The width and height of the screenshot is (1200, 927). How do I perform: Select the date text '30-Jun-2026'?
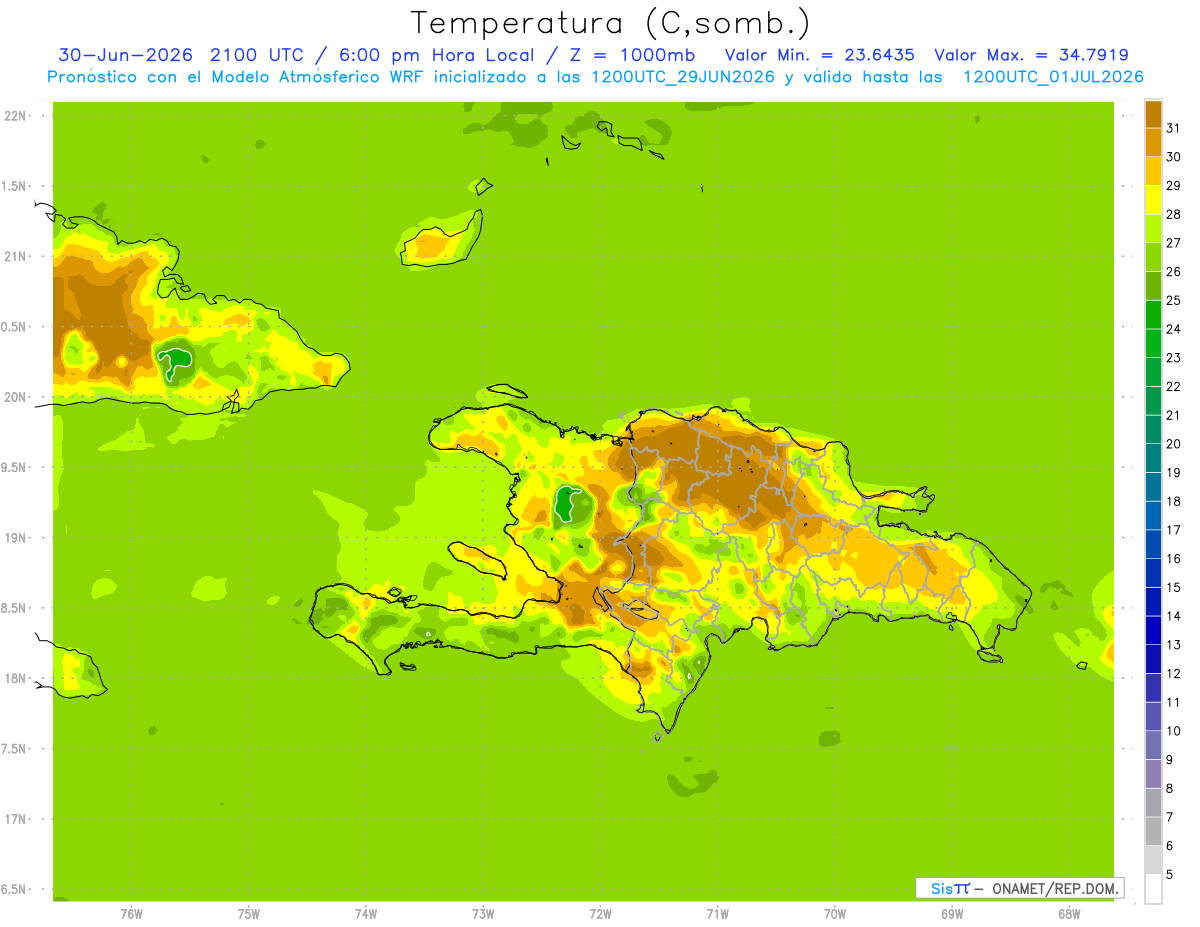coord(125,55)
